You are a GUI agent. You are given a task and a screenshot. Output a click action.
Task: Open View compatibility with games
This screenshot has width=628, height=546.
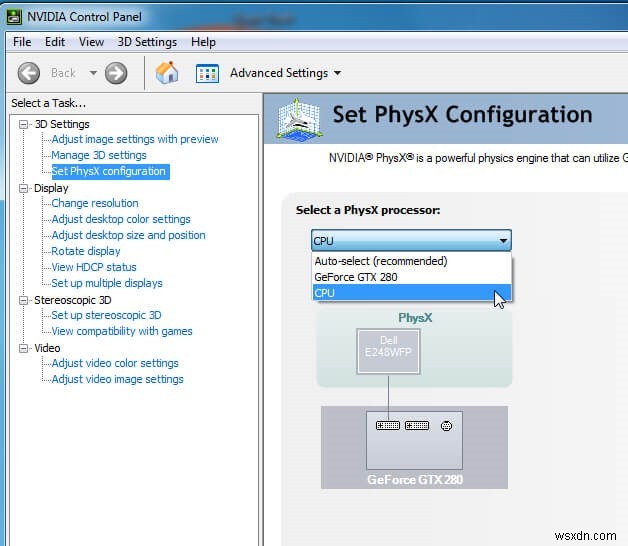point(122,332)
